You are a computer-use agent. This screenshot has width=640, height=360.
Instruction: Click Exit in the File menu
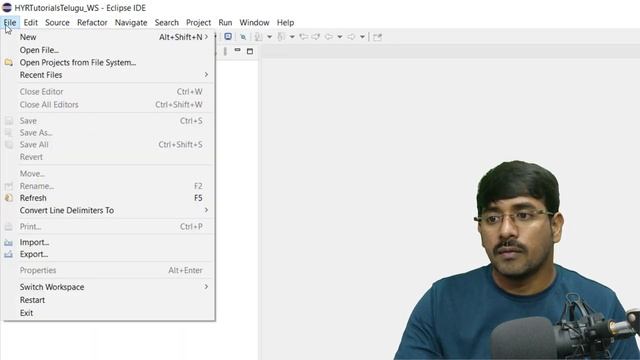point(108,313)
